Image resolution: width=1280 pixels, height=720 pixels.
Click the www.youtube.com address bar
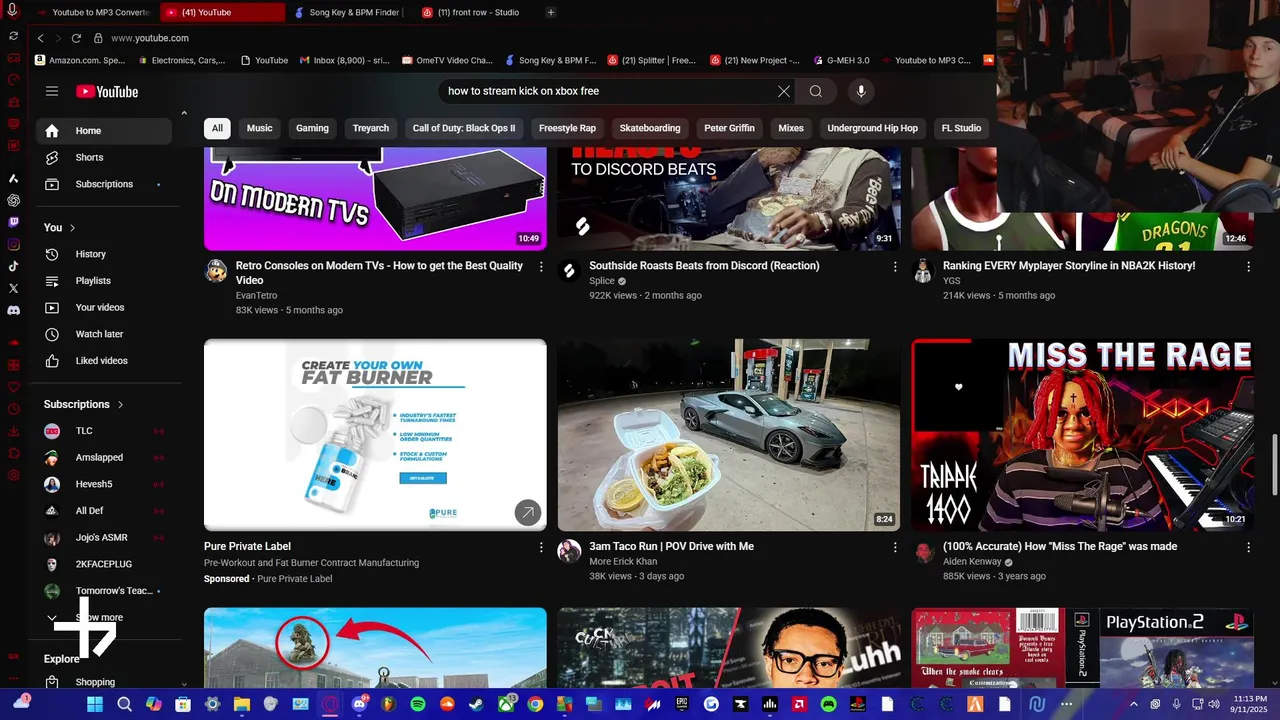pyautogui.click(x=150, y=38)
